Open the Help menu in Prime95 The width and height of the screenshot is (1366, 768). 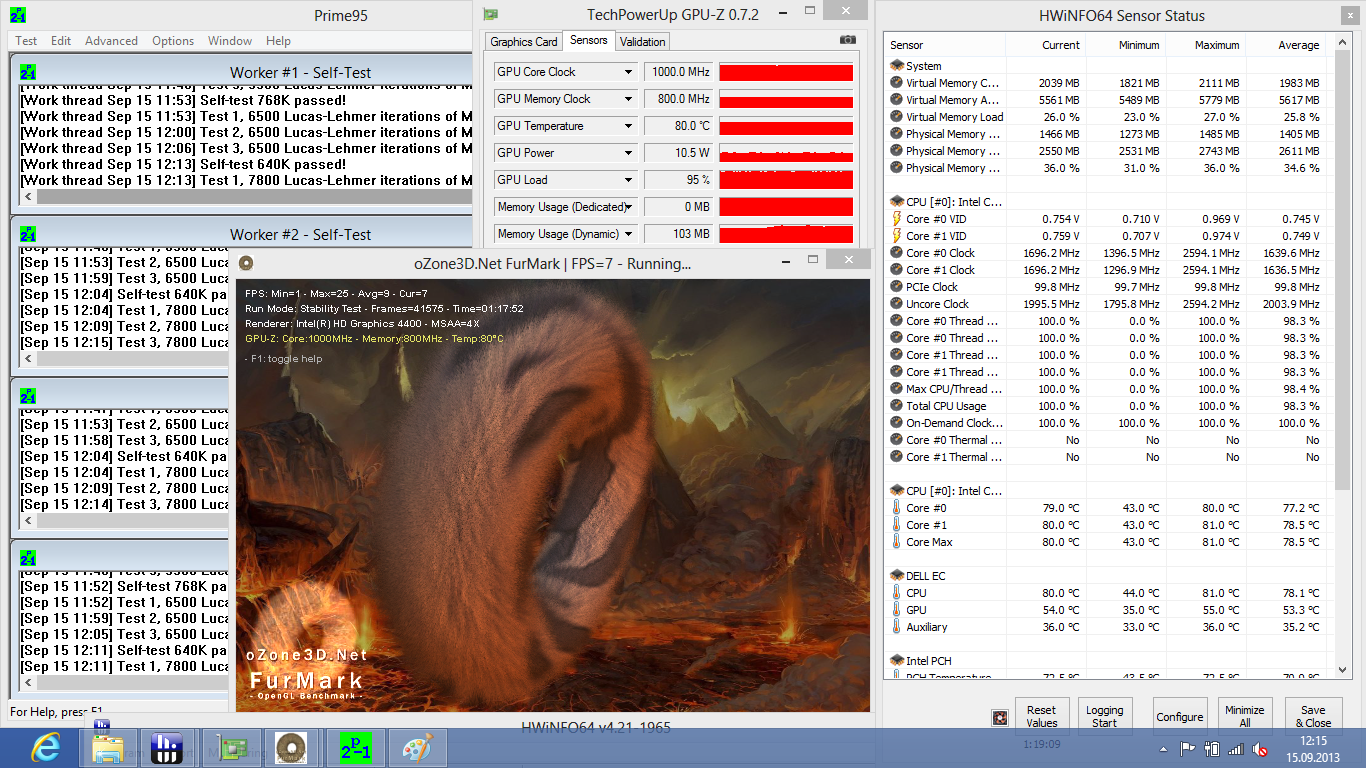[x=278, y=41]
